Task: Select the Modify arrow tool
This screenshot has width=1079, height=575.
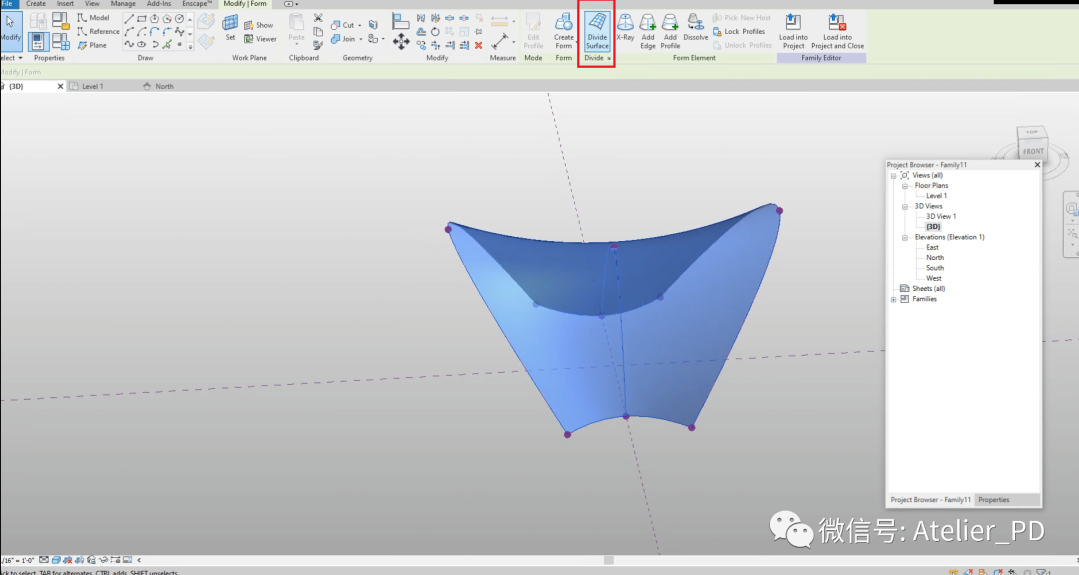Action: click(x=10, y=30)
